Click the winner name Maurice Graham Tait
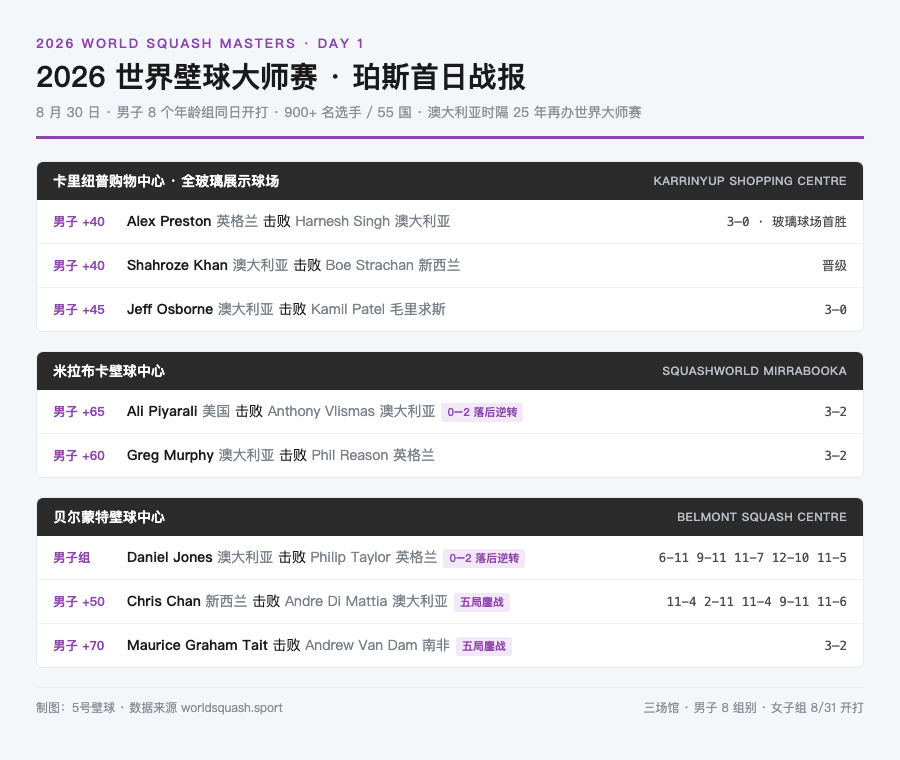Screen dimensions: 900x760 pyautogui.click(x=197, y=645)
